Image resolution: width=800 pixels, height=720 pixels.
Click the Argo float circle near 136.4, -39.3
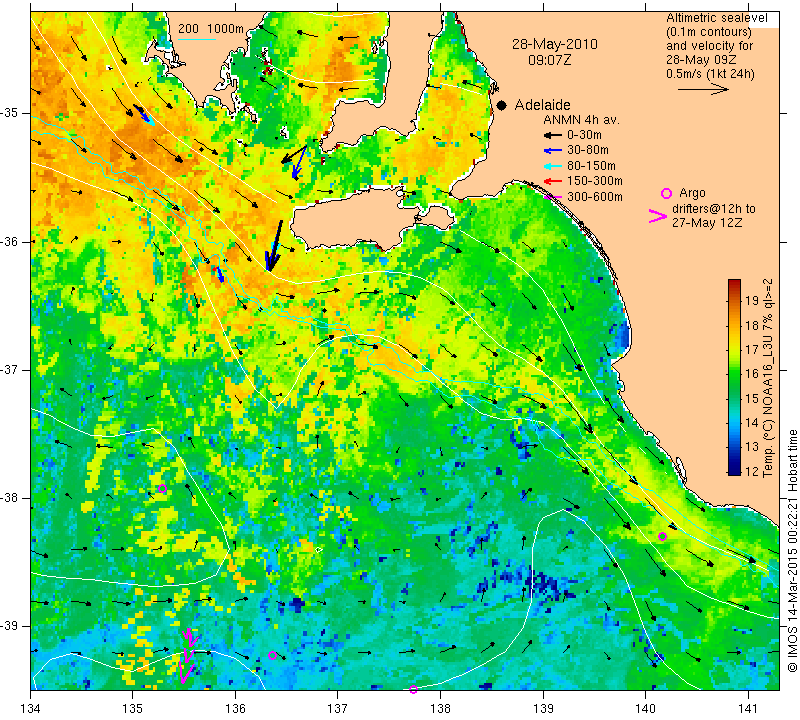[x=272, y=656]
